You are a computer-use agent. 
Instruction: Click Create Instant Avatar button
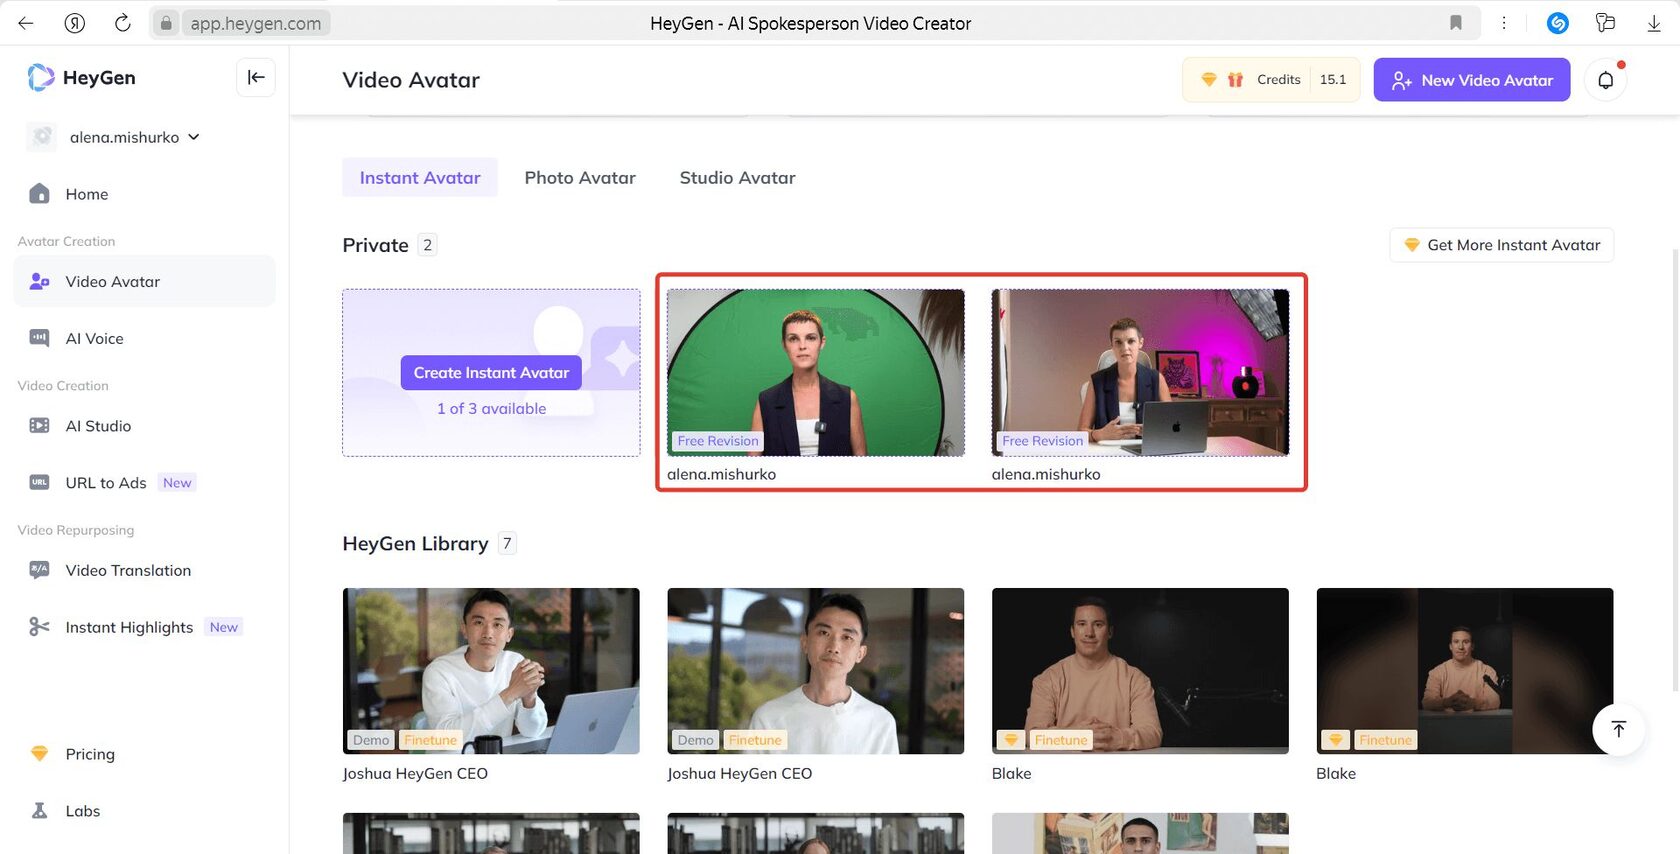491,373
